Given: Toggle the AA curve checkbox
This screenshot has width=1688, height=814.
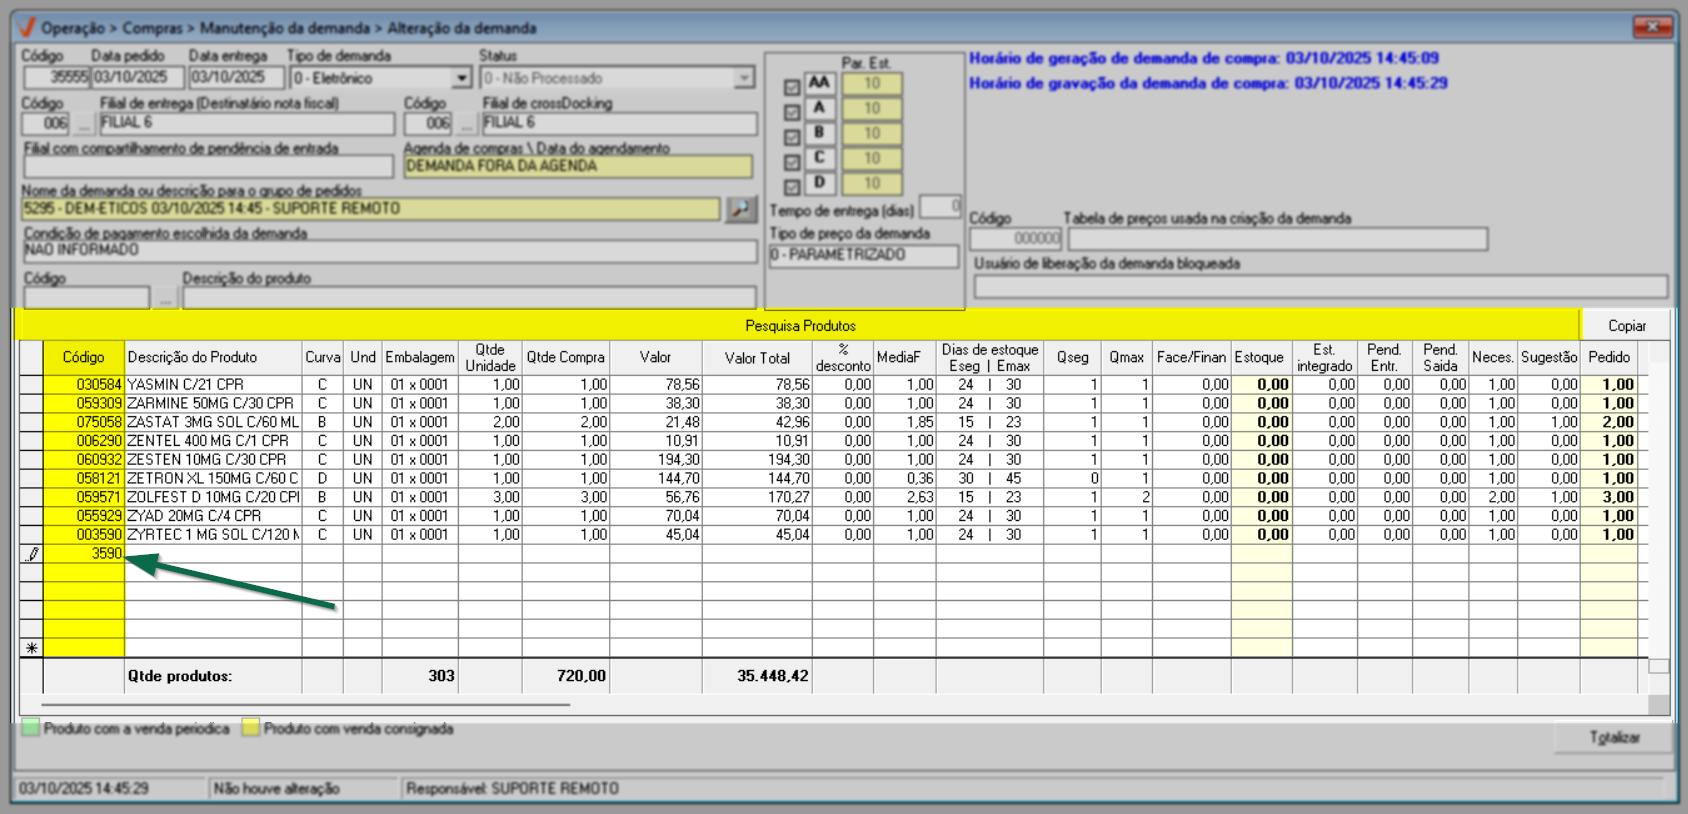Looking at the screenshot, I should 792,88.
